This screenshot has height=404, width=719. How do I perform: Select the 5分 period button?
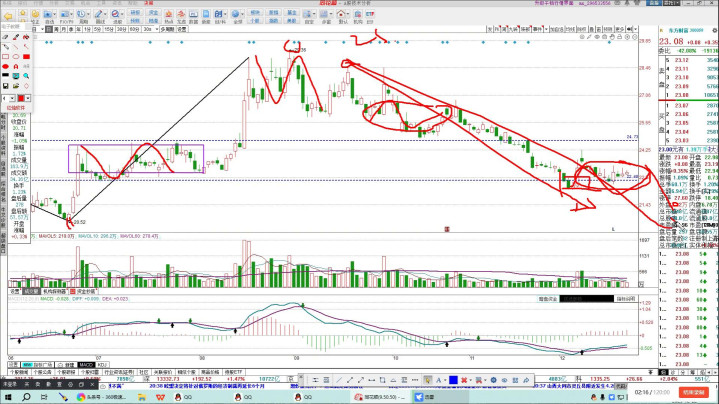click(97, 29)
